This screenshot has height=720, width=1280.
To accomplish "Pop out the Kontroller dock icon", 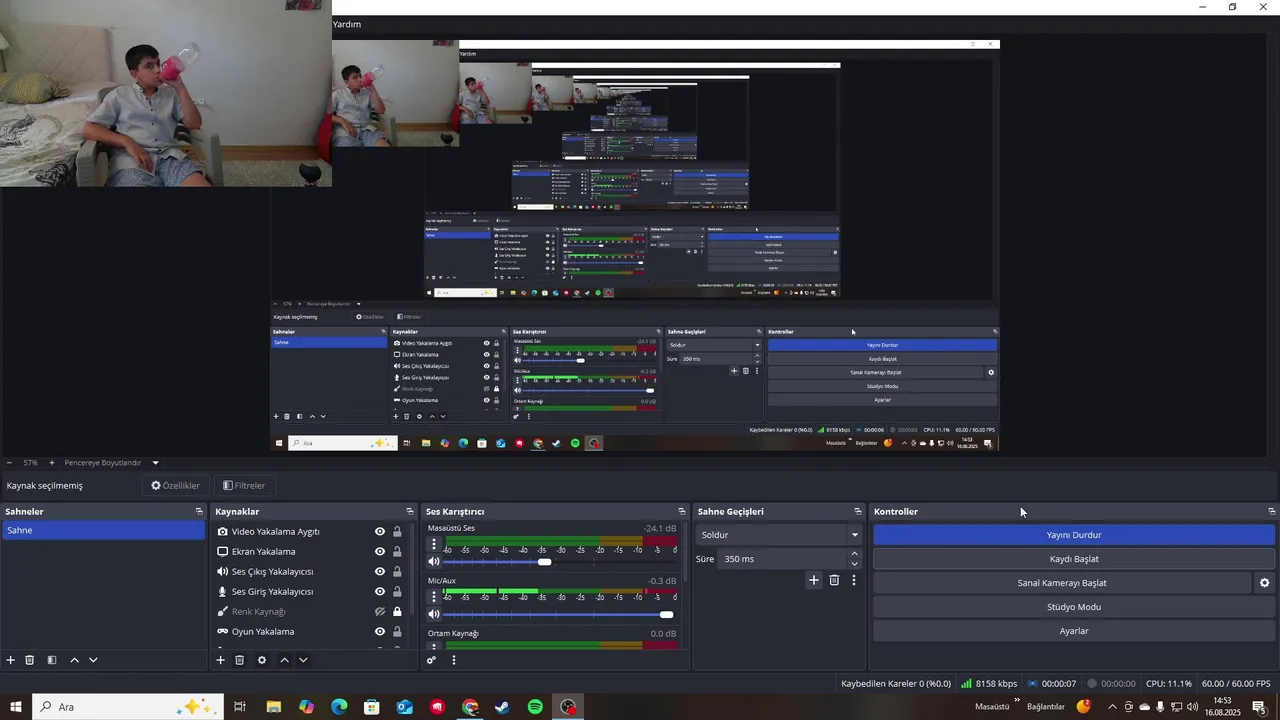I will pyautogui.click(x=1271, y=511).
